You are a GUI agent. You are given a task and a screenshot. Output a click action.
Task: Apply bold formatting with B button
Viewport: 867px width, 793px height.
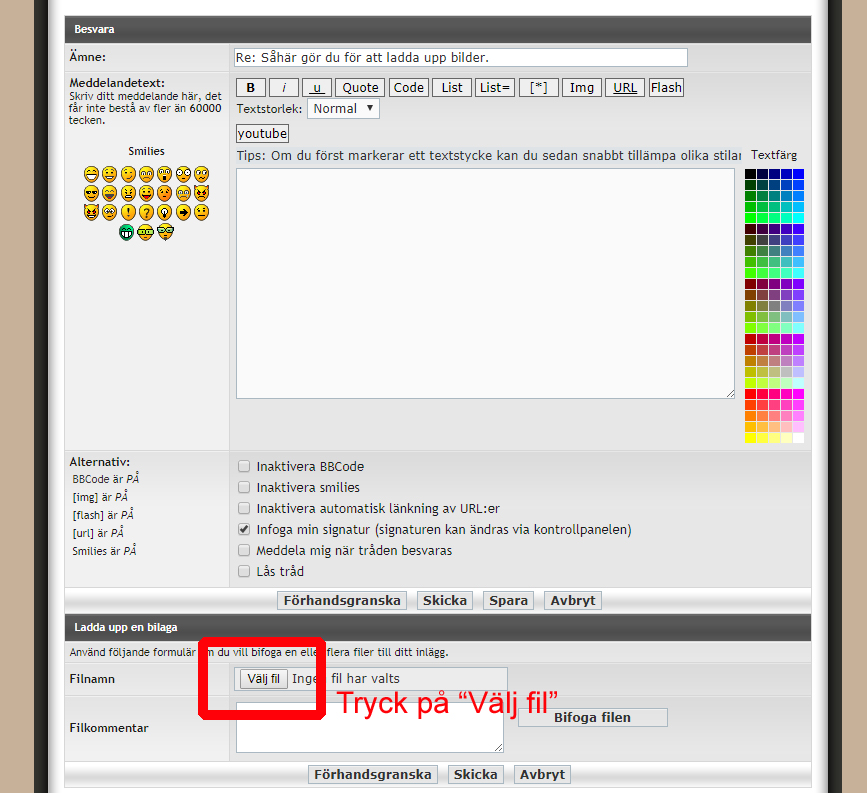pos(251,88)
